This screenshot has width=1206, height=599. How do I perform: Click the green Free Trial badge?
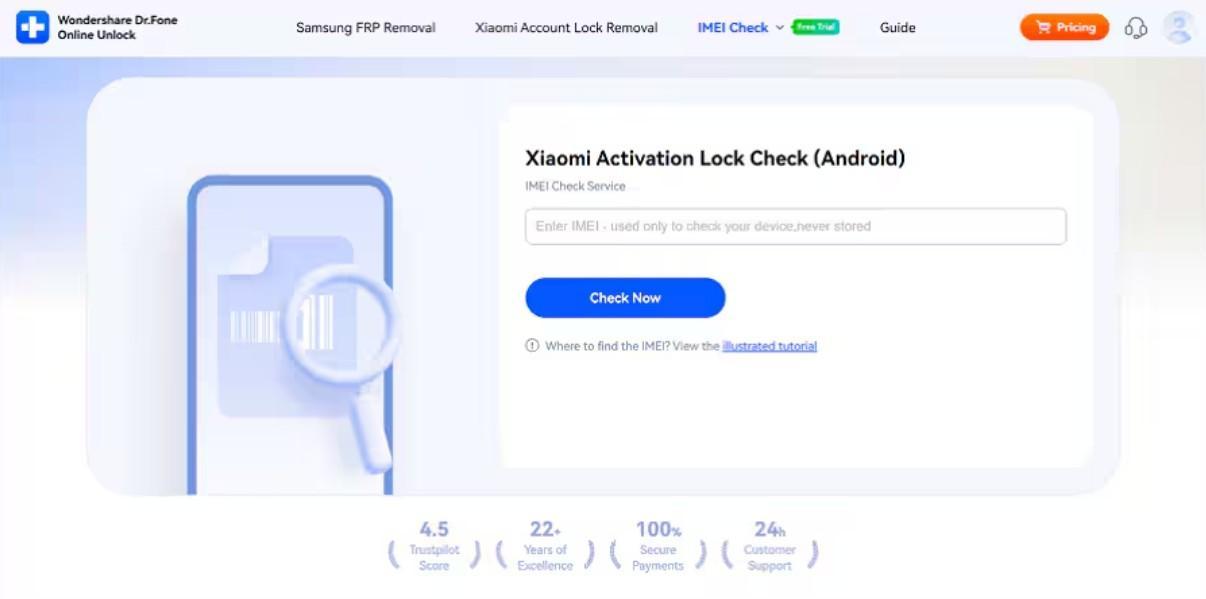[816, 27]
